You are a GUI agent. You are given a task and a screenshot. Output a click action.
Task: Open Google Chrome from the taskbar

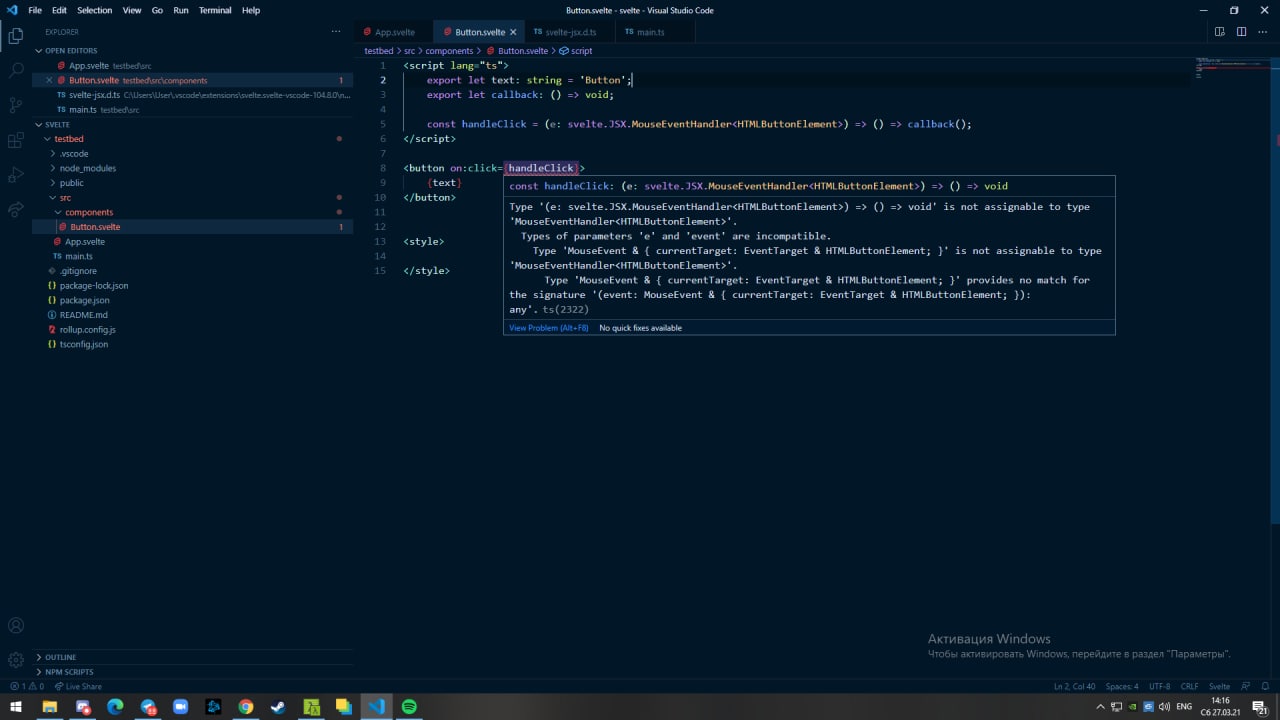[245, 706]
